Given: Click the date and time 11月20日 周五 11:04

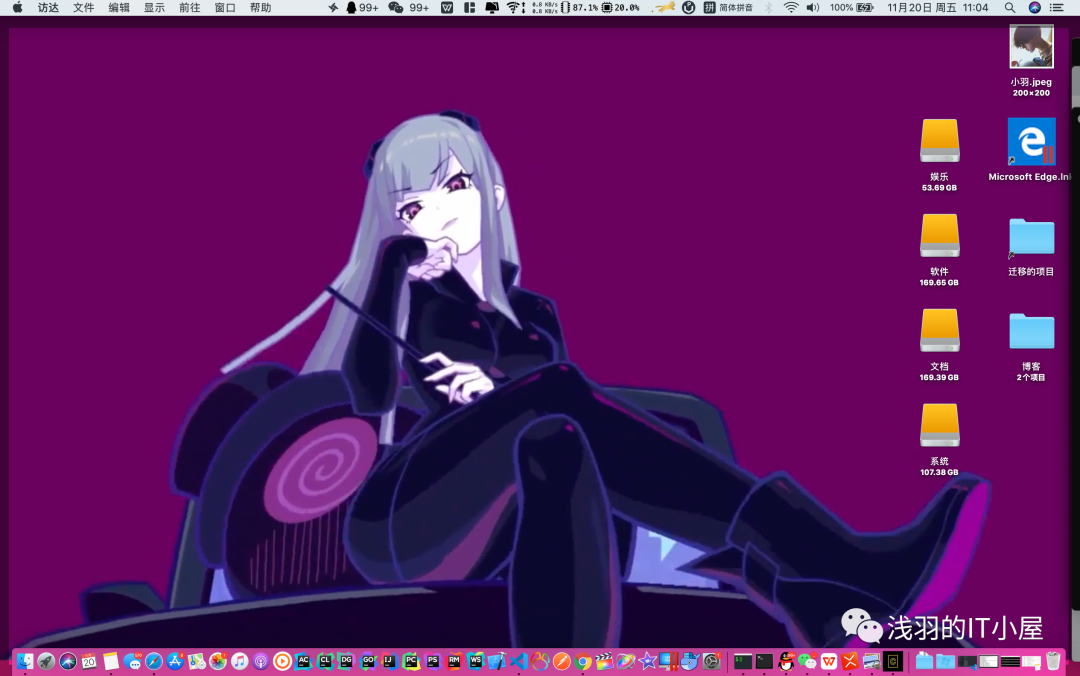Looking at the screenshot, I should click(x=937, y=8).
